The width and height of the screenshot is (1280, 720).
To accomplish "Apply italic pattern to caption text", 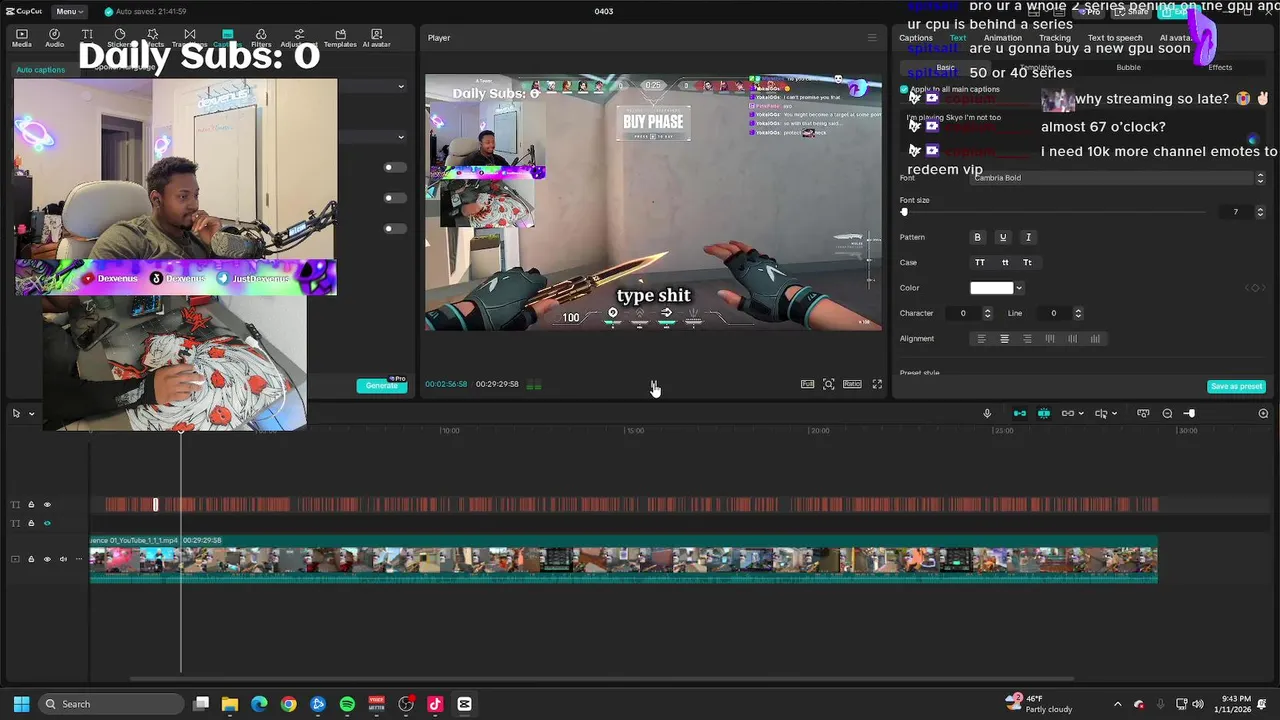I will 1028,237.
